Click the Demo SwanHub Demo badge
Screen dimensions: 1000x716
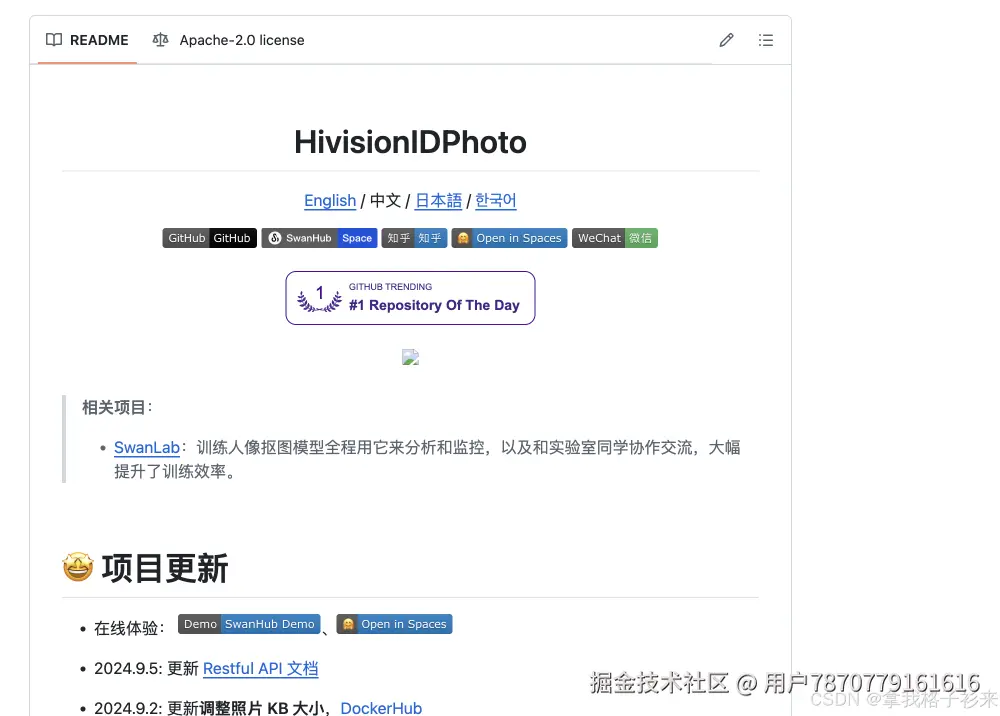pos(249,624)
